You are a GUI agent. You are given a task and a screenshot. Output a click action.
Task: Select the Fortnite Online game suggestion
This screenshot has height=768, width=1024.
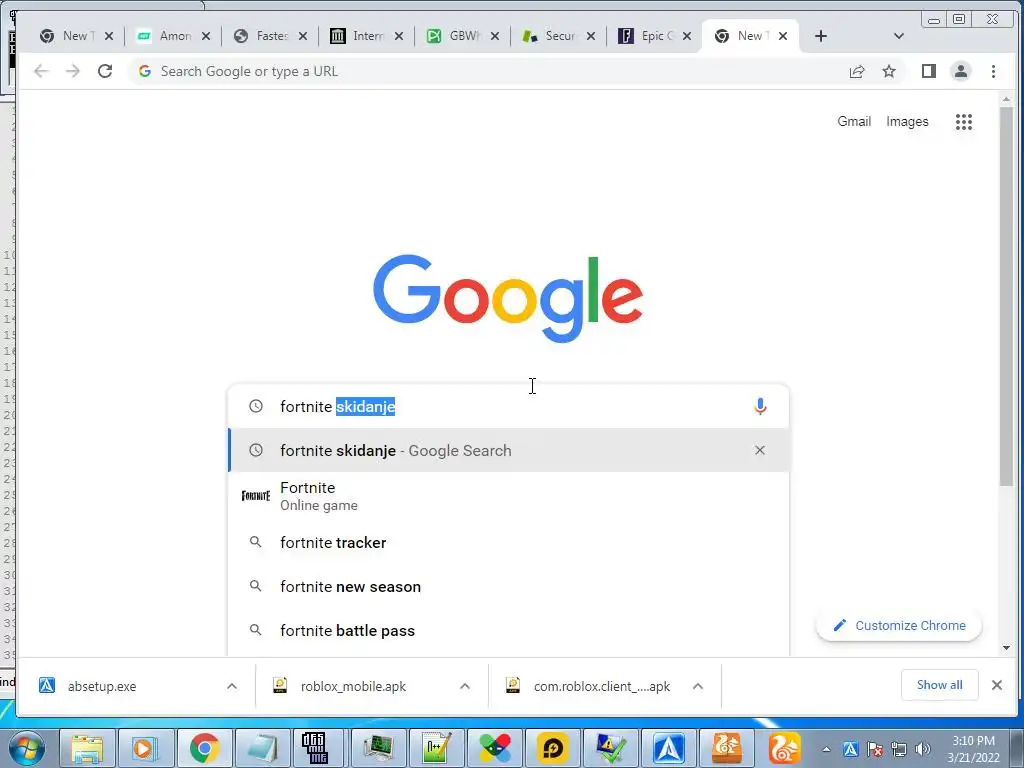508,496
